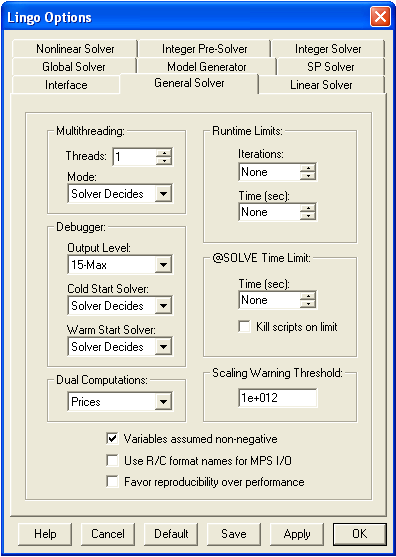Increase the Iterations limit spinner

[308, 168]
